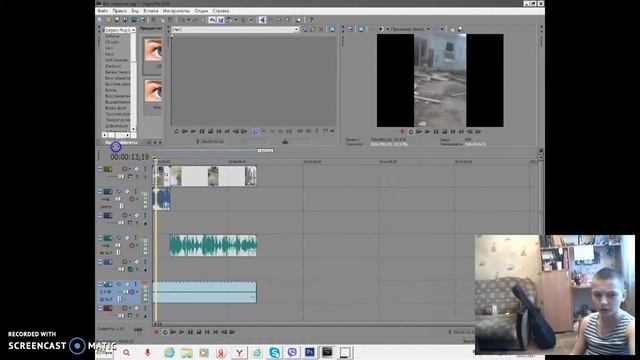Open the Trimmer media history dropdown

296,29
